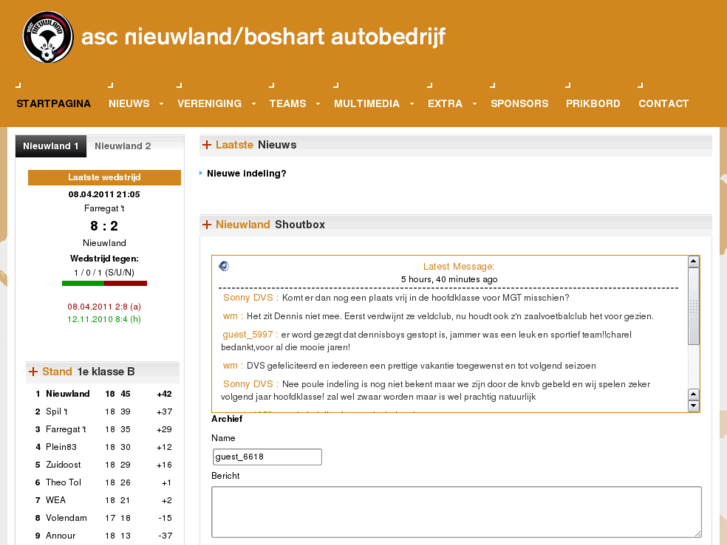Image resolution: width=727 pixels, height=545 pixels.
Task: Open match result 12.11.2010 8:4 (h)
Action: click(104, 319)
